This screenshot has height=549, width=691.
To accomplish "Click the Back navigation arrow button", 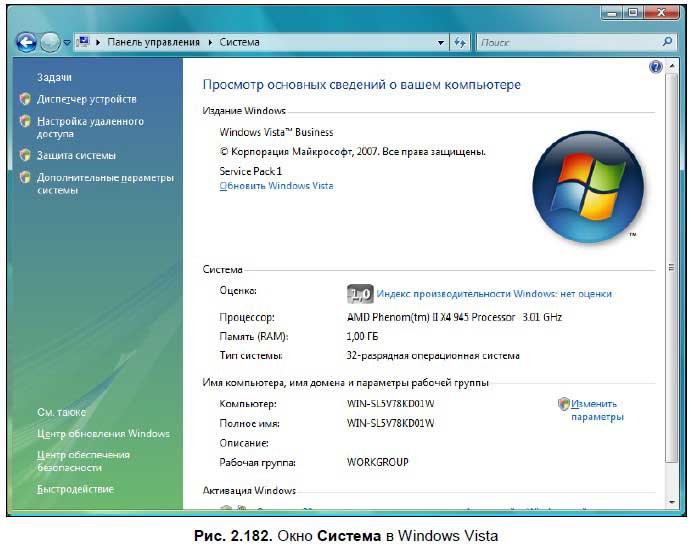I will tap(26, 43).
